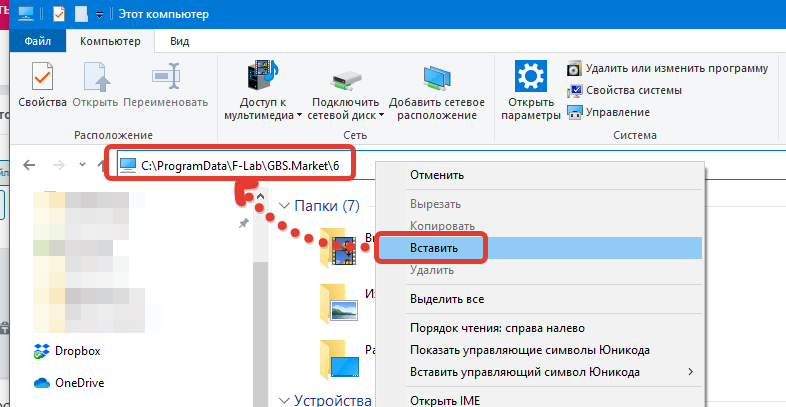Image resolution: width=786 pixels, height=407 pixels.
Task: Switch to the Вид ribbon tab
Action: coord(180,41)
